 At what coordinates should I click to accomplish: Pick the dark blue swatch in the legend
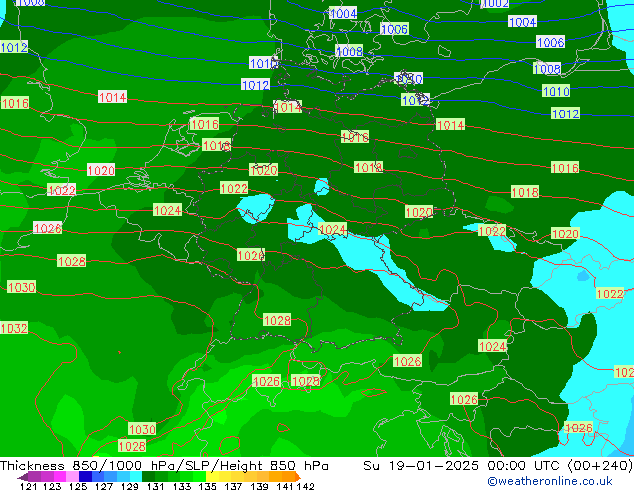coord(85,477)
